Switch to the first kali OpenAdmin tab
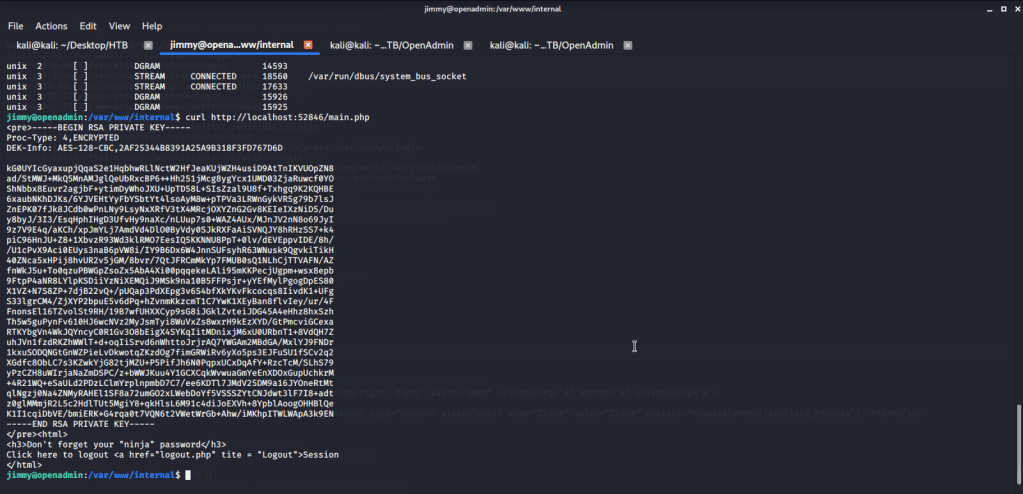1023x494 pixels. tap(392, 45)
